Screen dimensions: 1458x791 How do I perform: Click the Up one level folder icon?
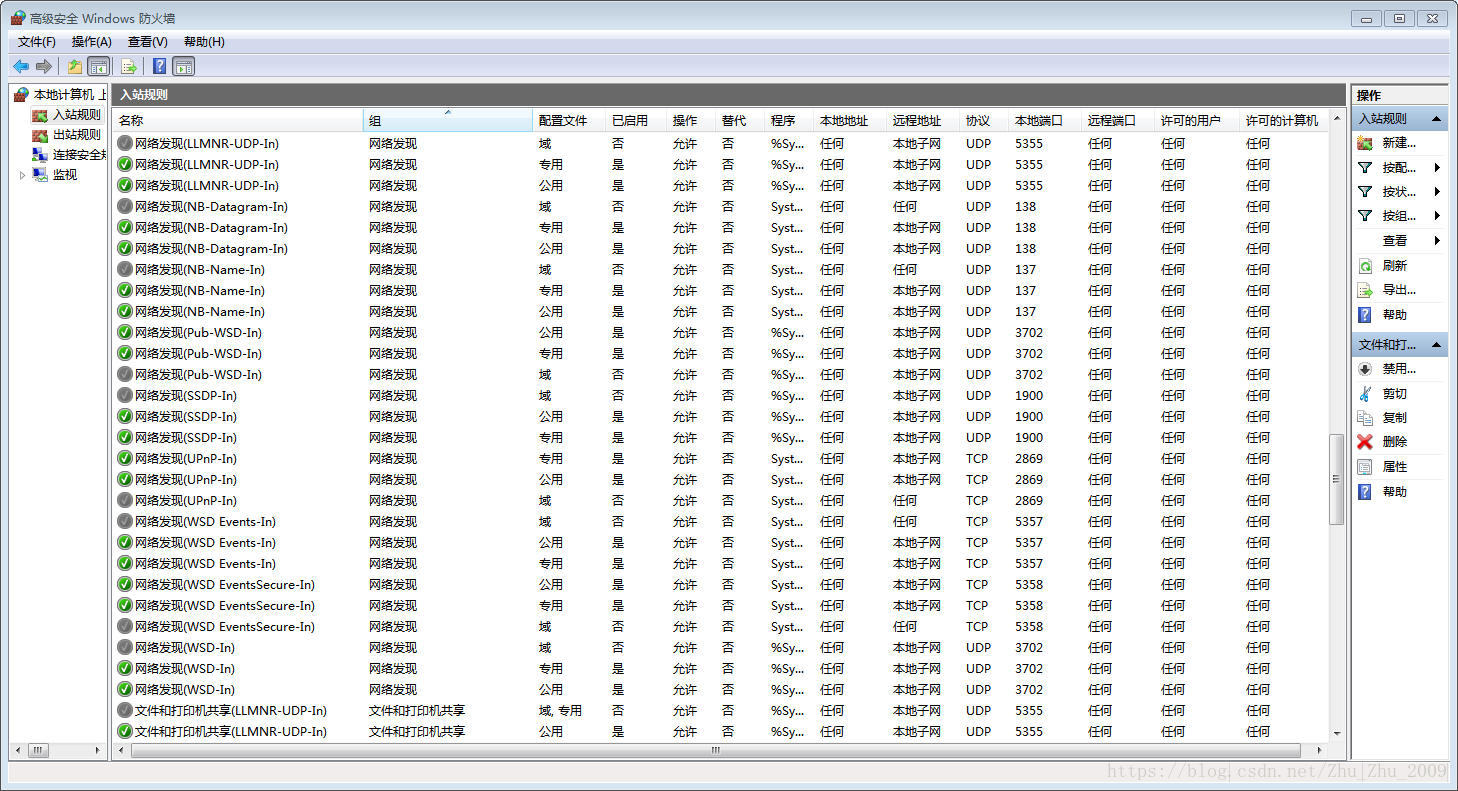pyautogui.click(x=75, y=66)
